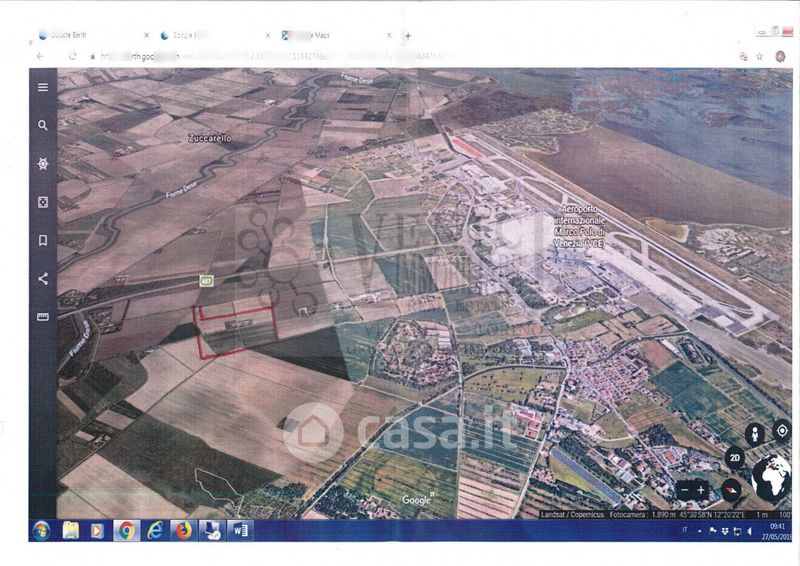Open the Google Earth hamburger menu
The height and width of the screenshot is (566, 800).
pyautogui.click(x=42, y=87)
